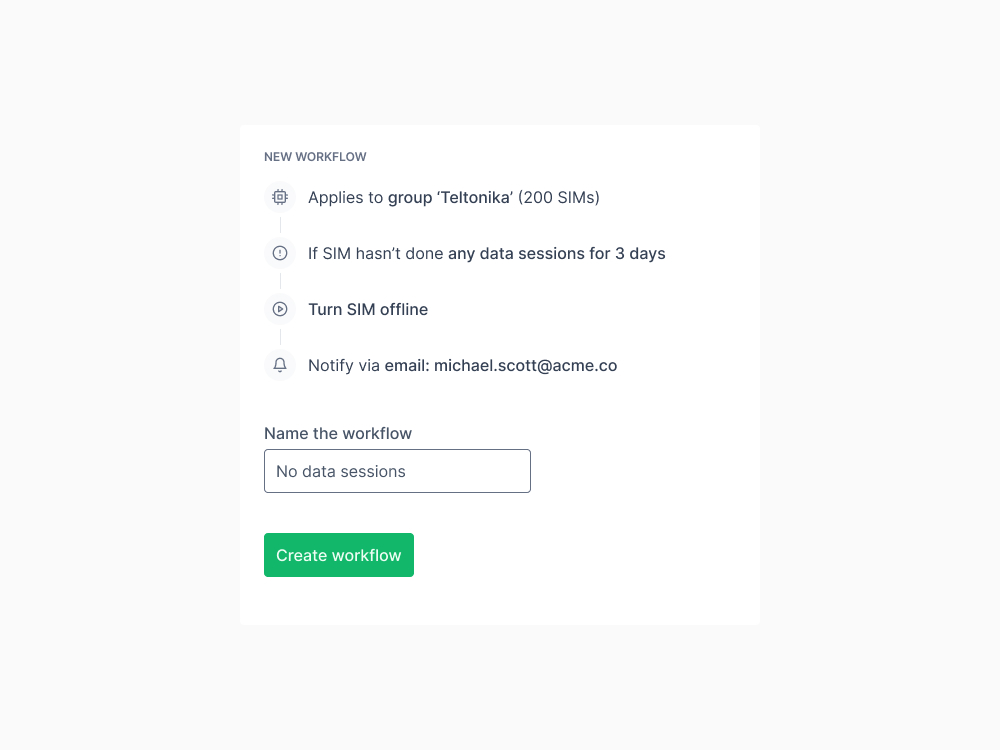Select the alert condition icon on the second step

click(279, 253)
